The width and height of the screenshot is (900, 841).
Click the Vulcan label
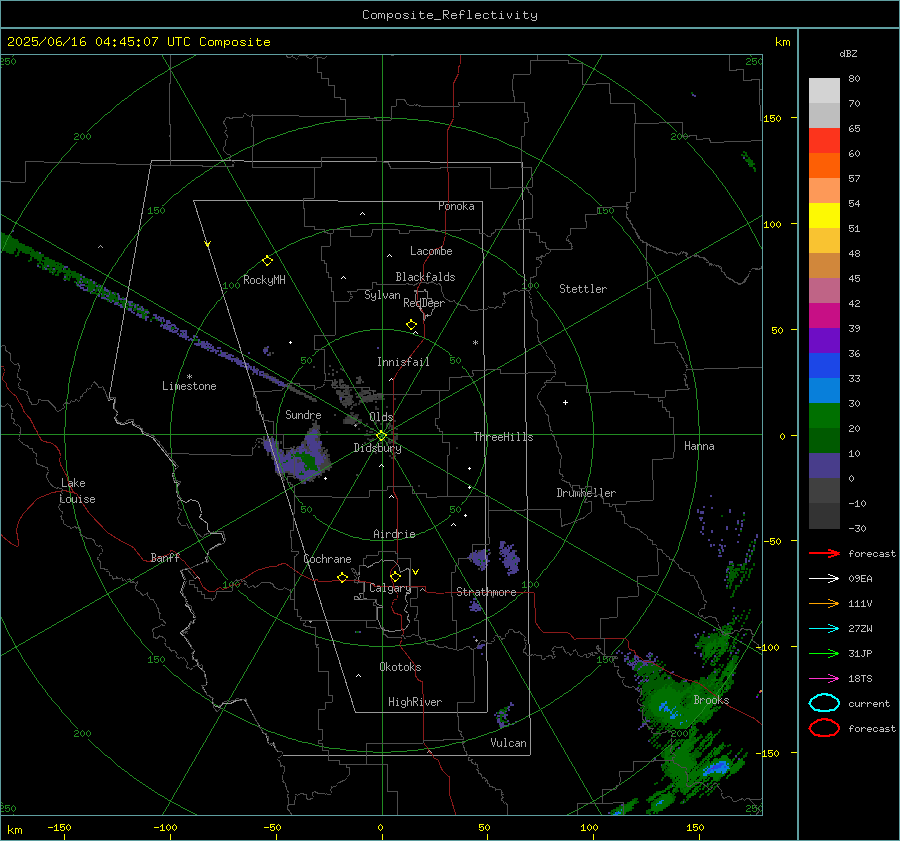pos(509,743)
